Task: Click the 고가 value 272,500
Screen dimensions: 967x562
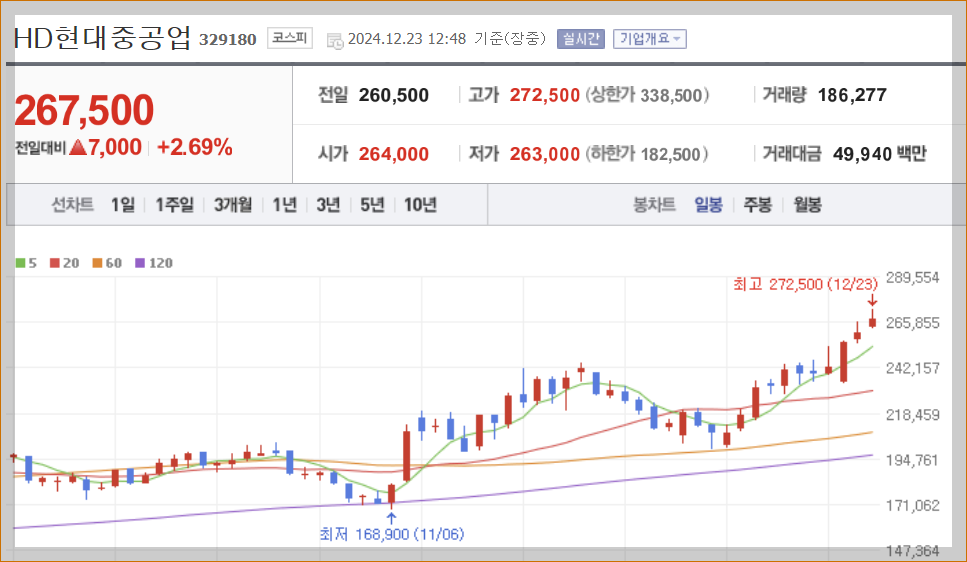Action: [545, 95]
